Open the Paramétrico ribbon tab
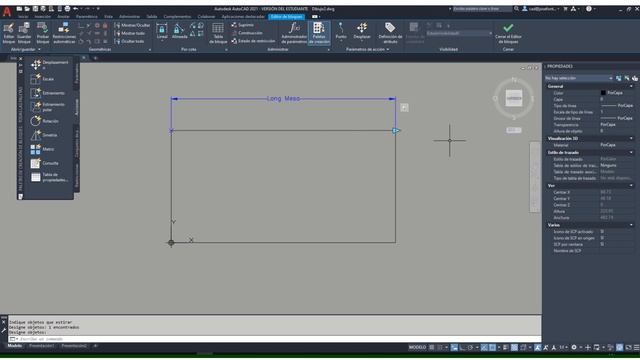This screenshot has width=640, height=360. 87,17
